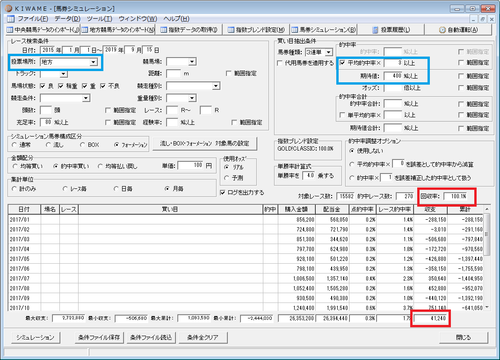Select the 通常 ticket structure radio button

[14, 145]
